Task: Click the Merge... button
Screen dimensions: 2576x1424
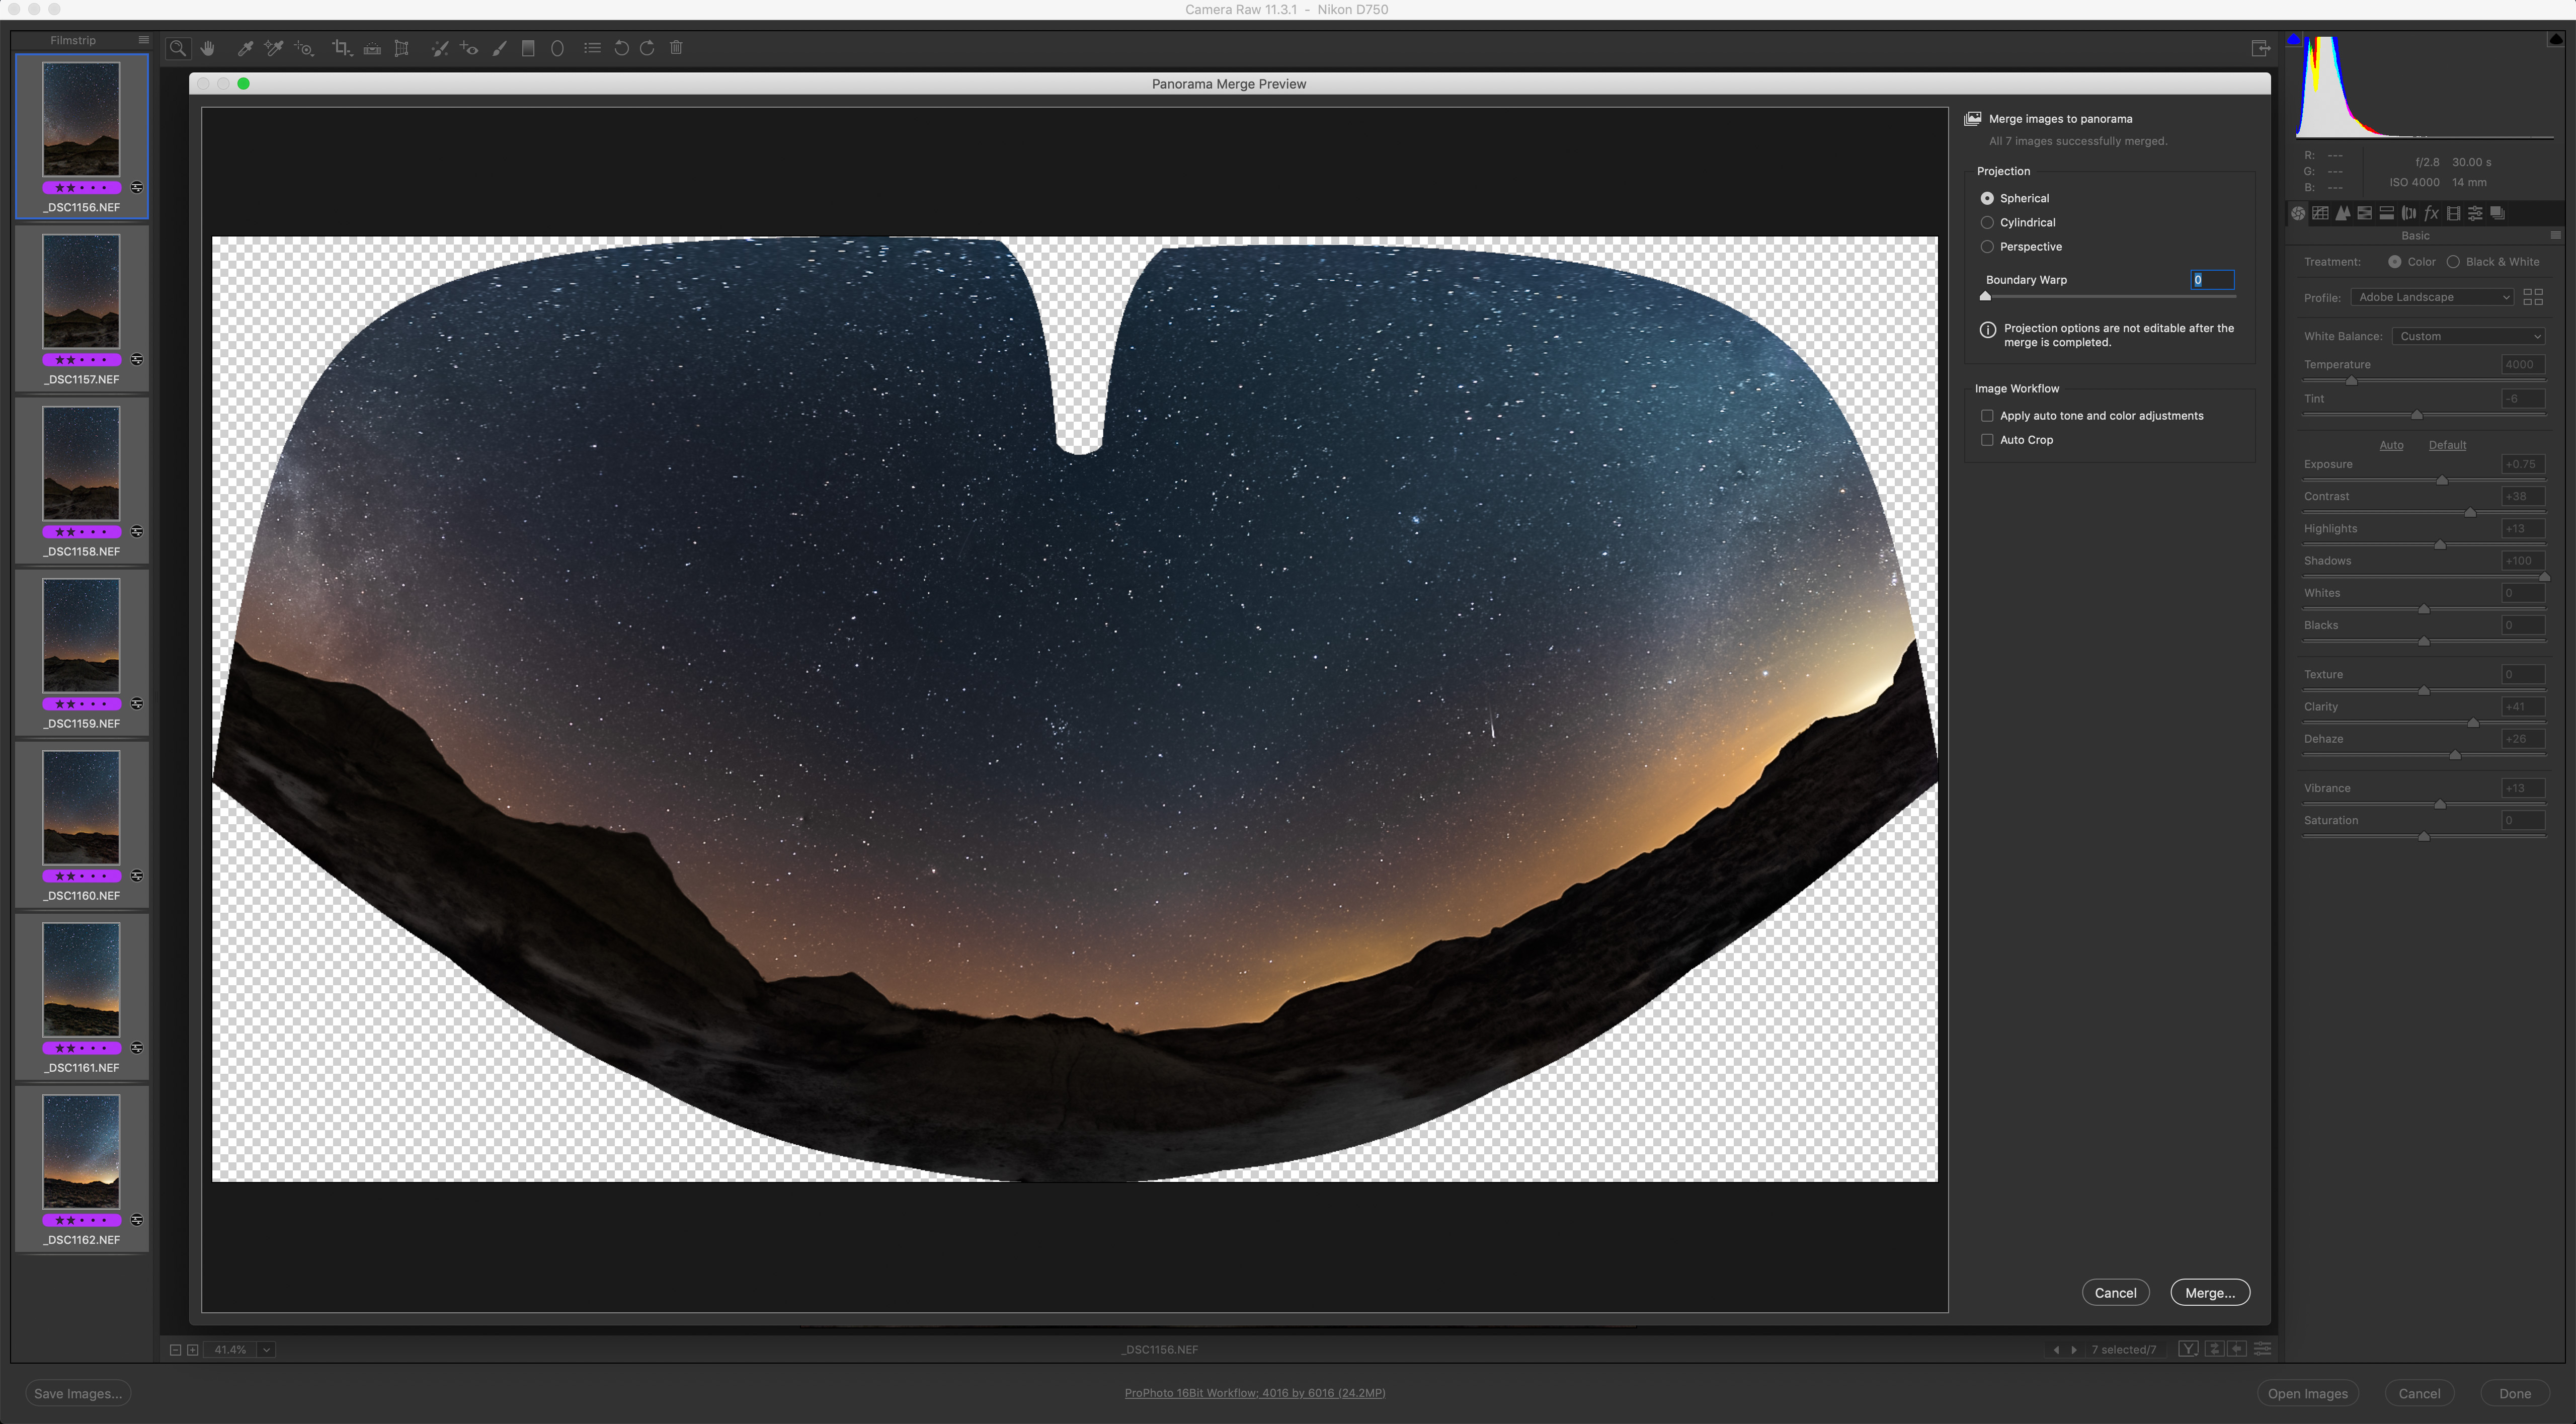Action: tap(2209, 1292)
